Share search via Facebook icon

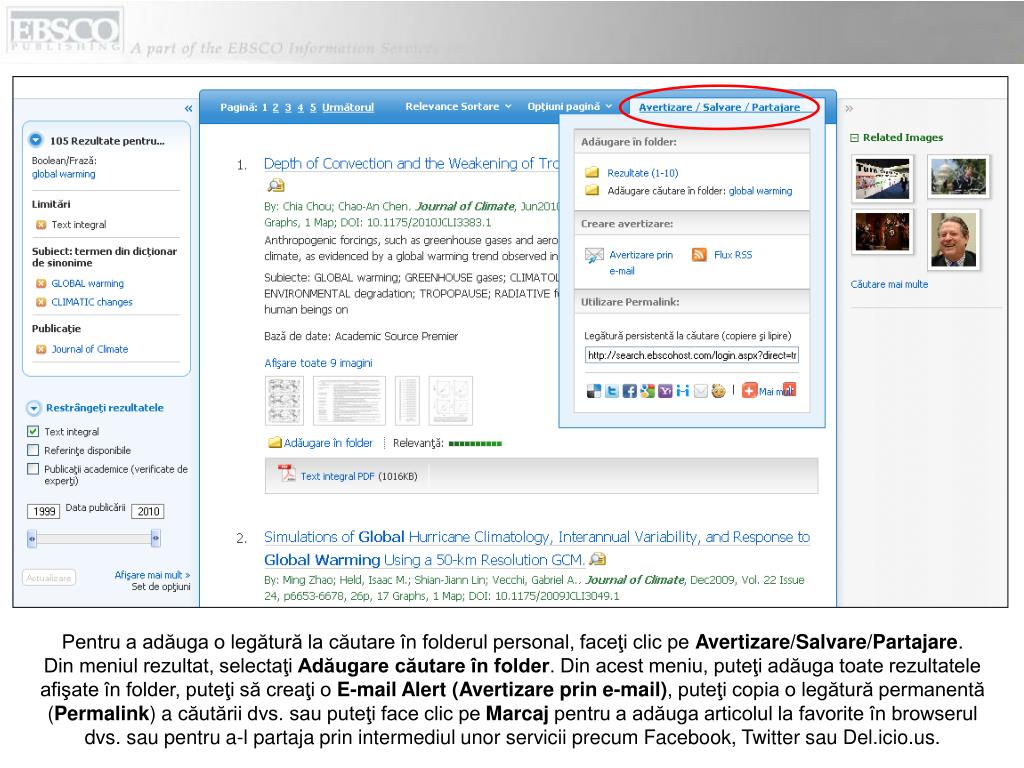coord(629,391)
